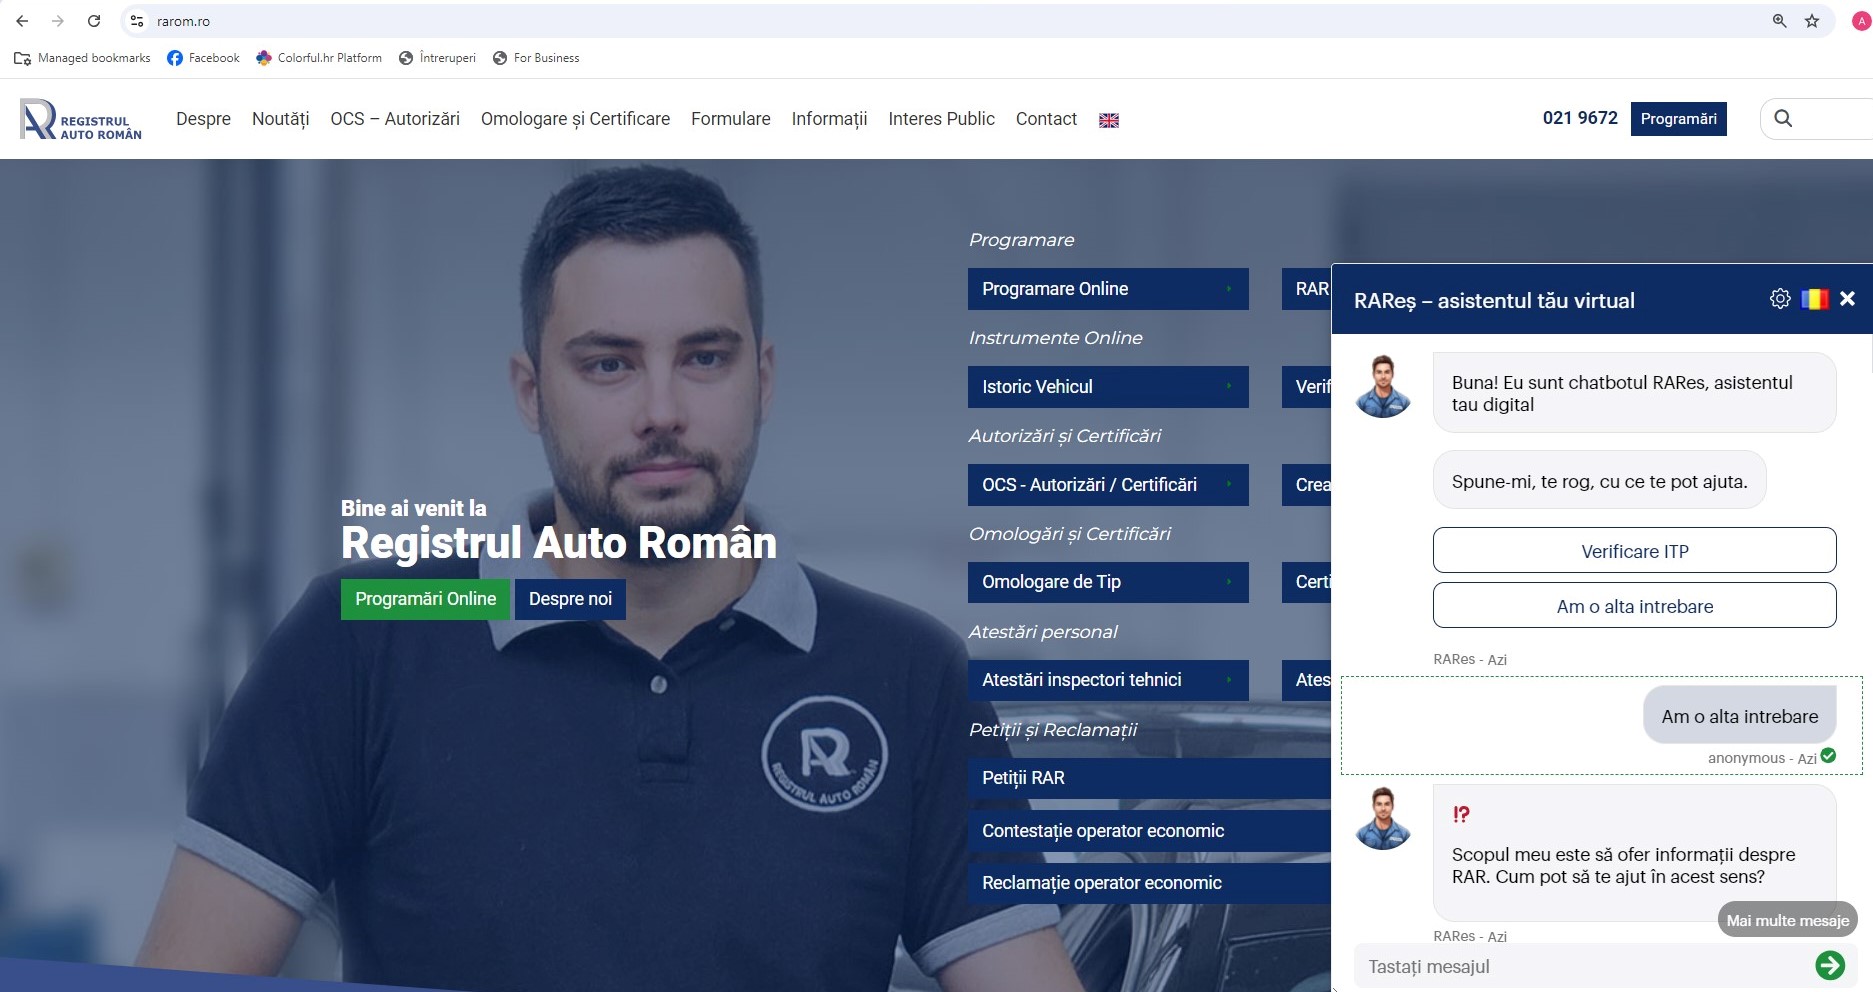Open the Informații menu
Viewport: 1873px width, 992px height.
click(829, 119)
